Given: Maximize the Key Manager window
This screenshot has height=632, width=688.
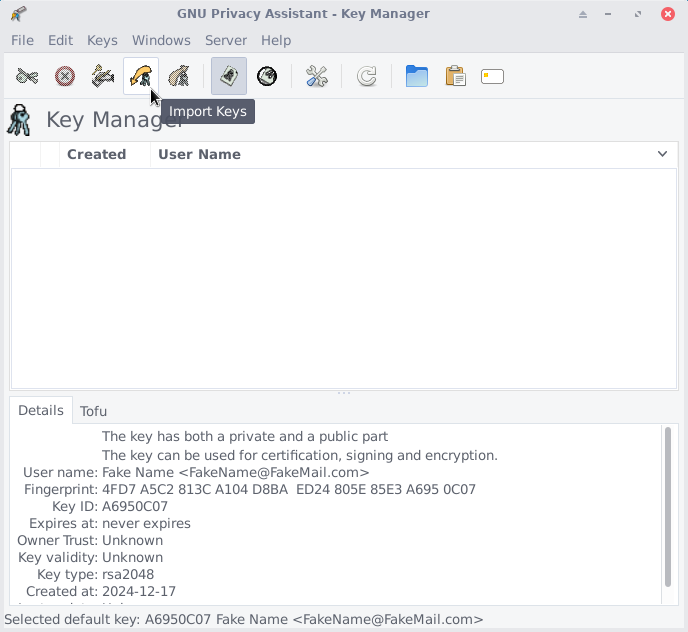Looking at the screenshot, I should tap(638, 14).
